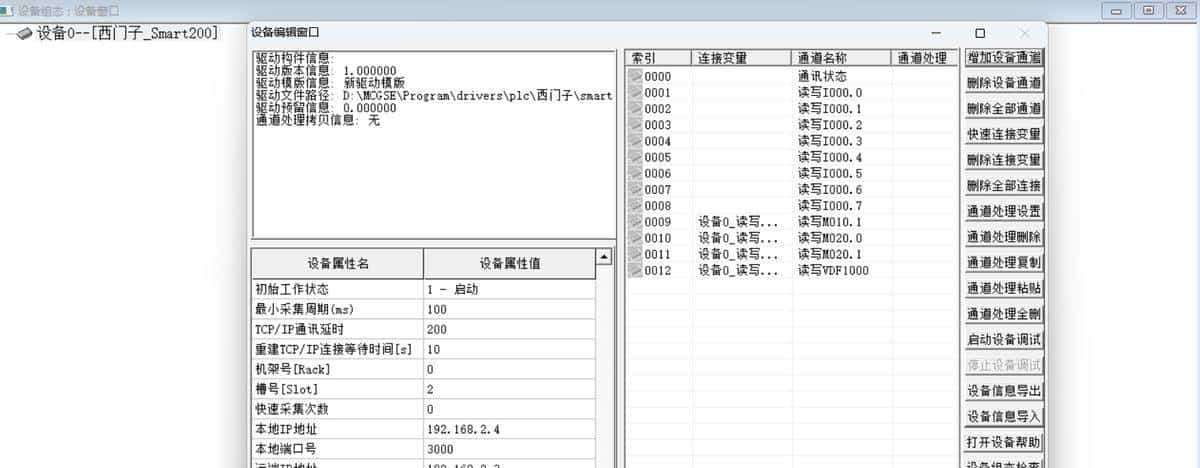Maximize the 设备编辑窗口 dialog
The image size is (1200, 468).
tap(980, 33)
